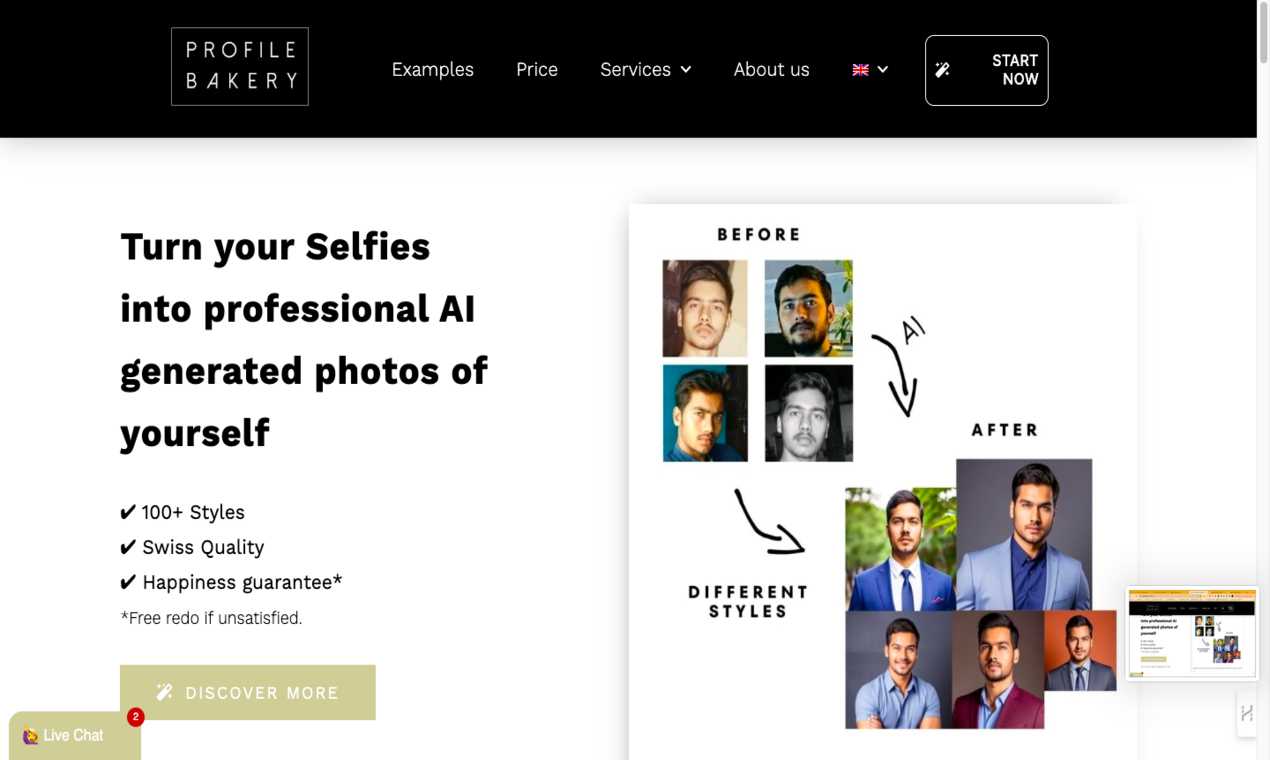Expand the Services dropdown
This screenshot has width=1270, height=760.
(645, 69)
